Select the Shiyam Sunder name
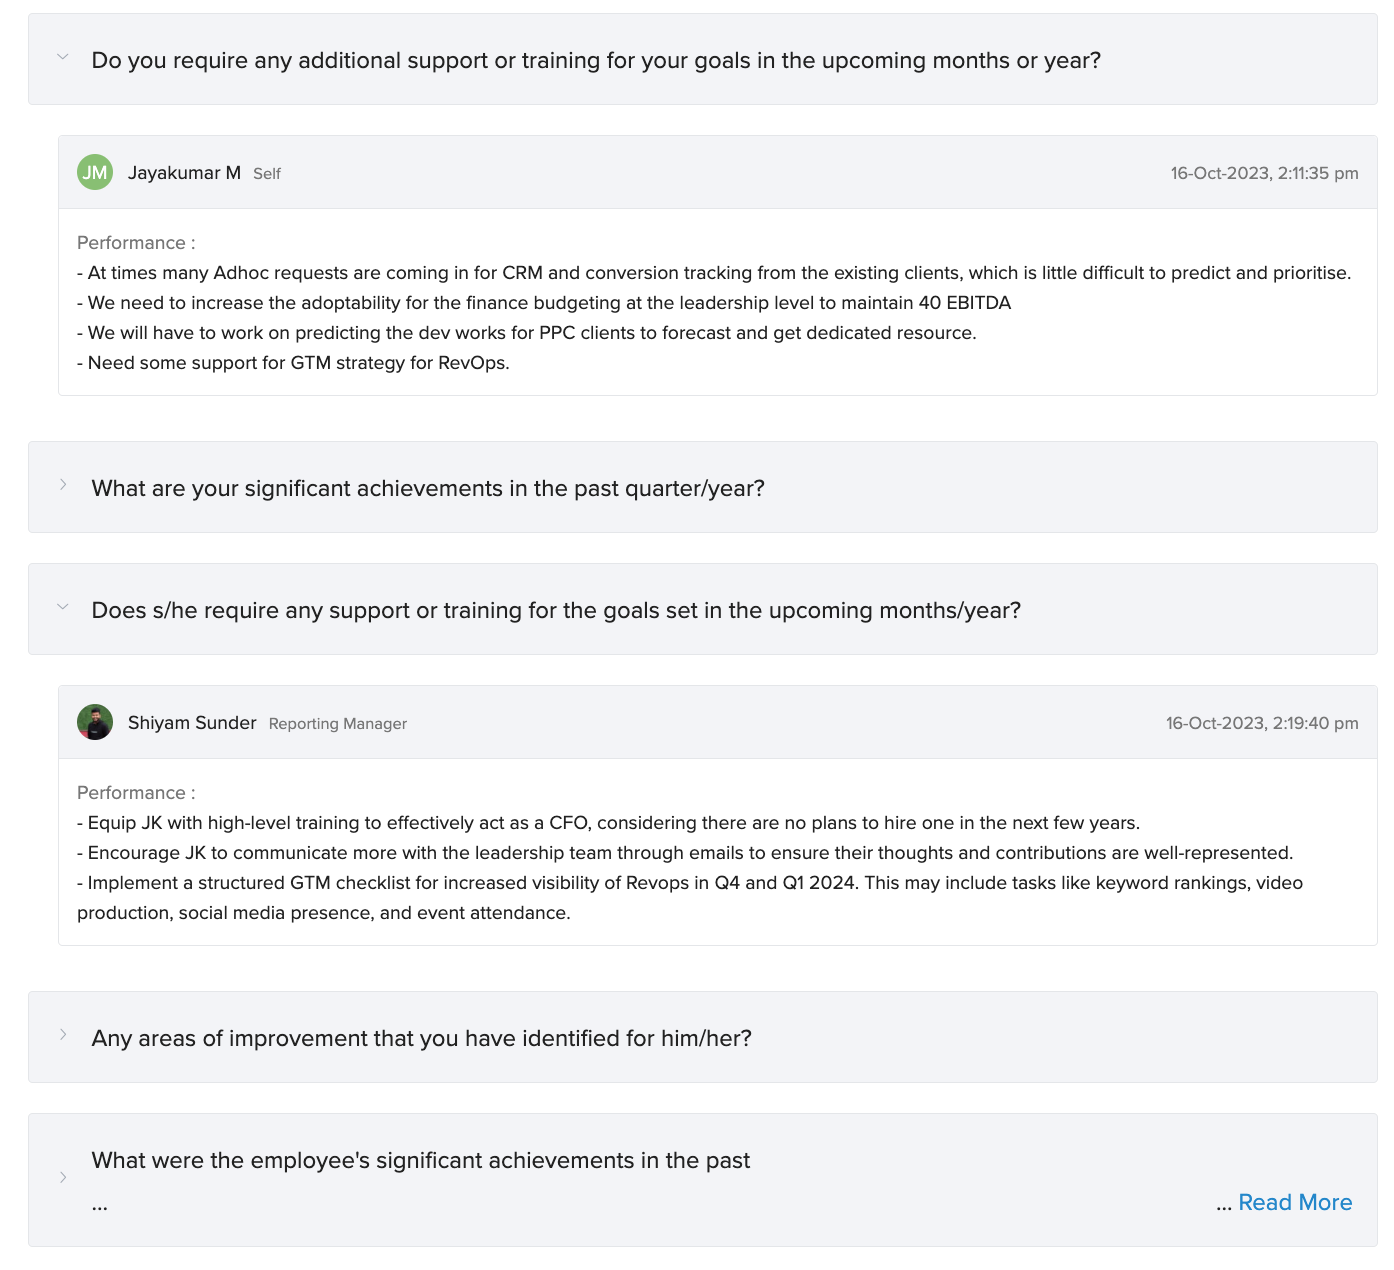1394x1270 pixels. click(192, 723)
